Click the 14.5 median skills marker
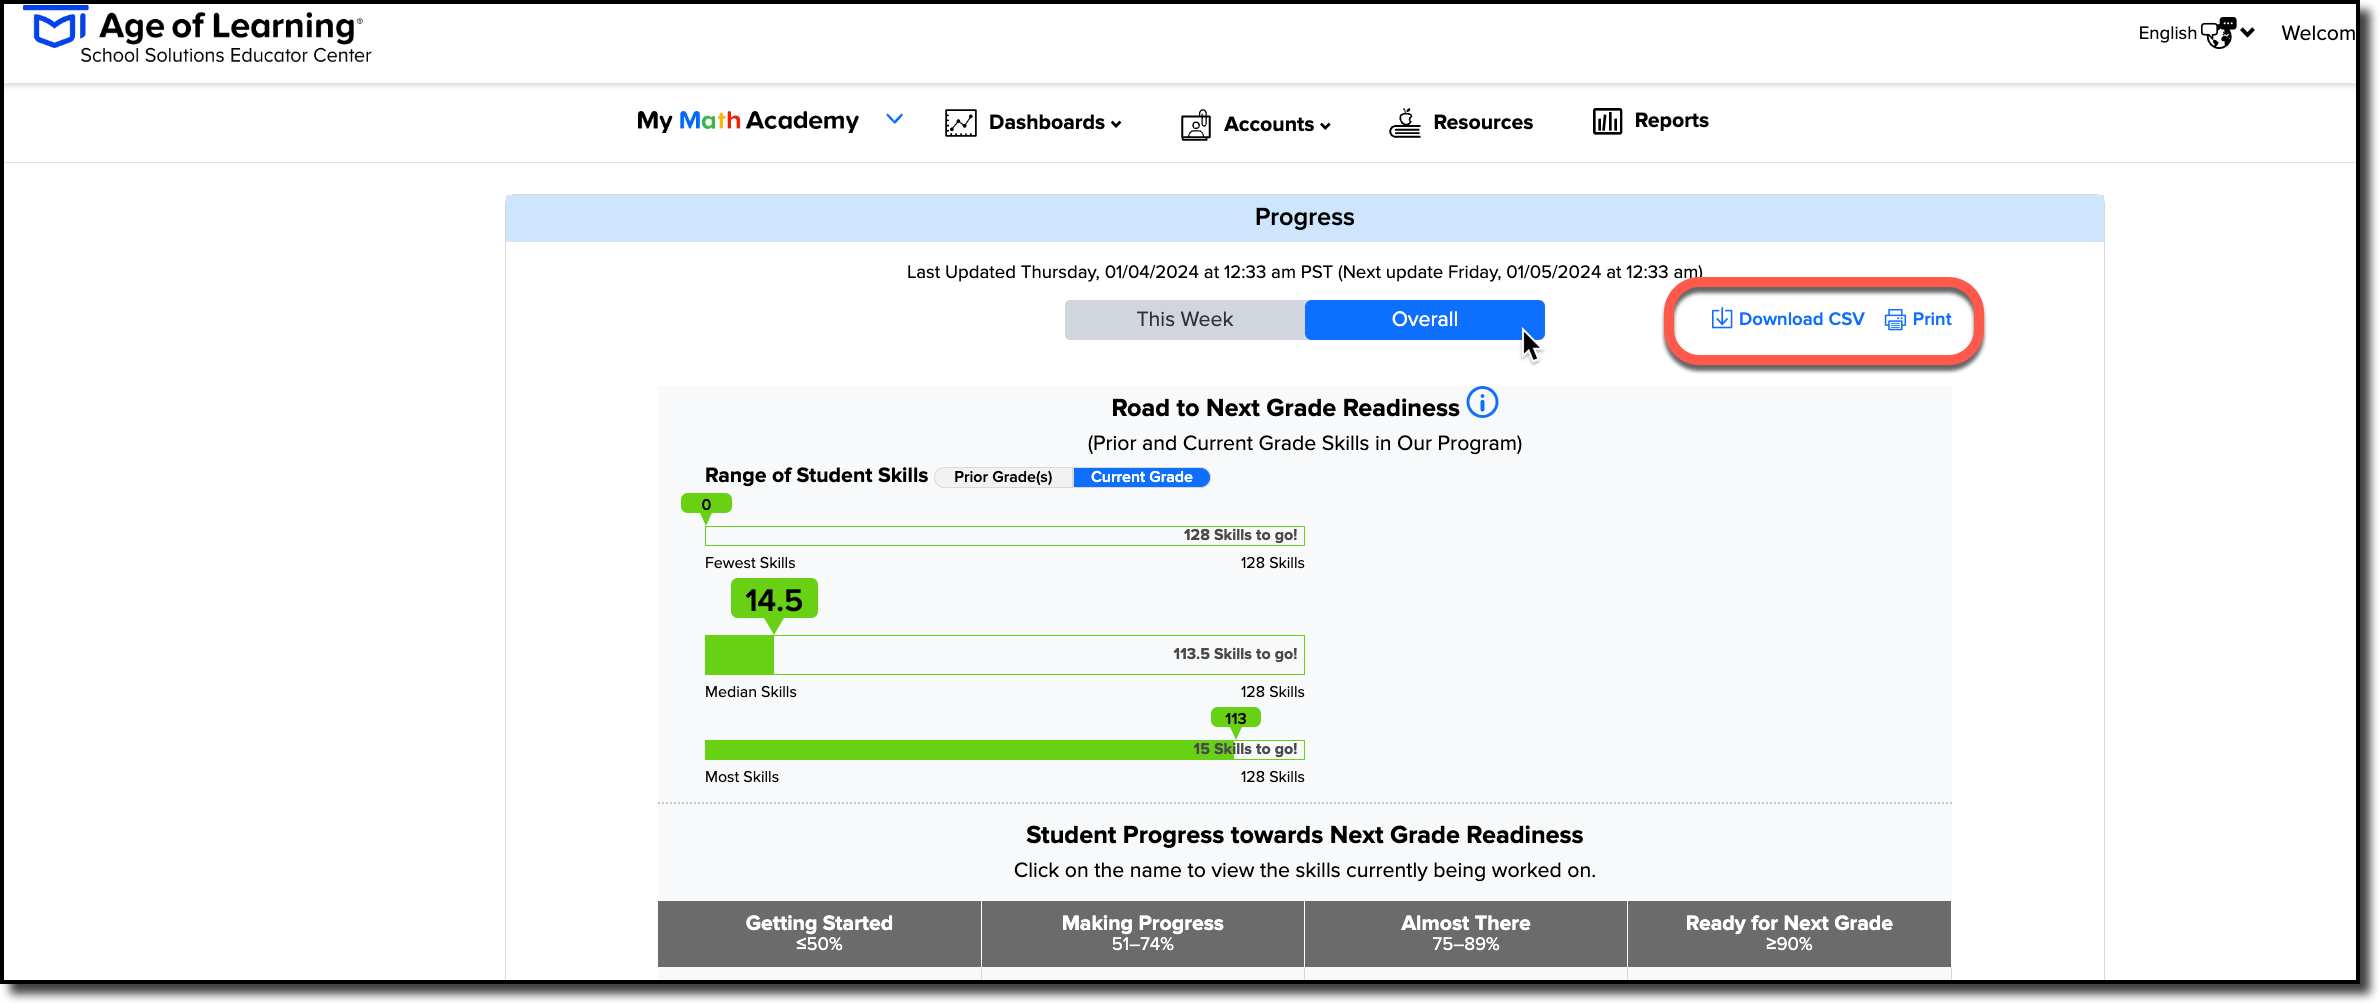This screenshot has width=2380, height=1004. point(774,600)
